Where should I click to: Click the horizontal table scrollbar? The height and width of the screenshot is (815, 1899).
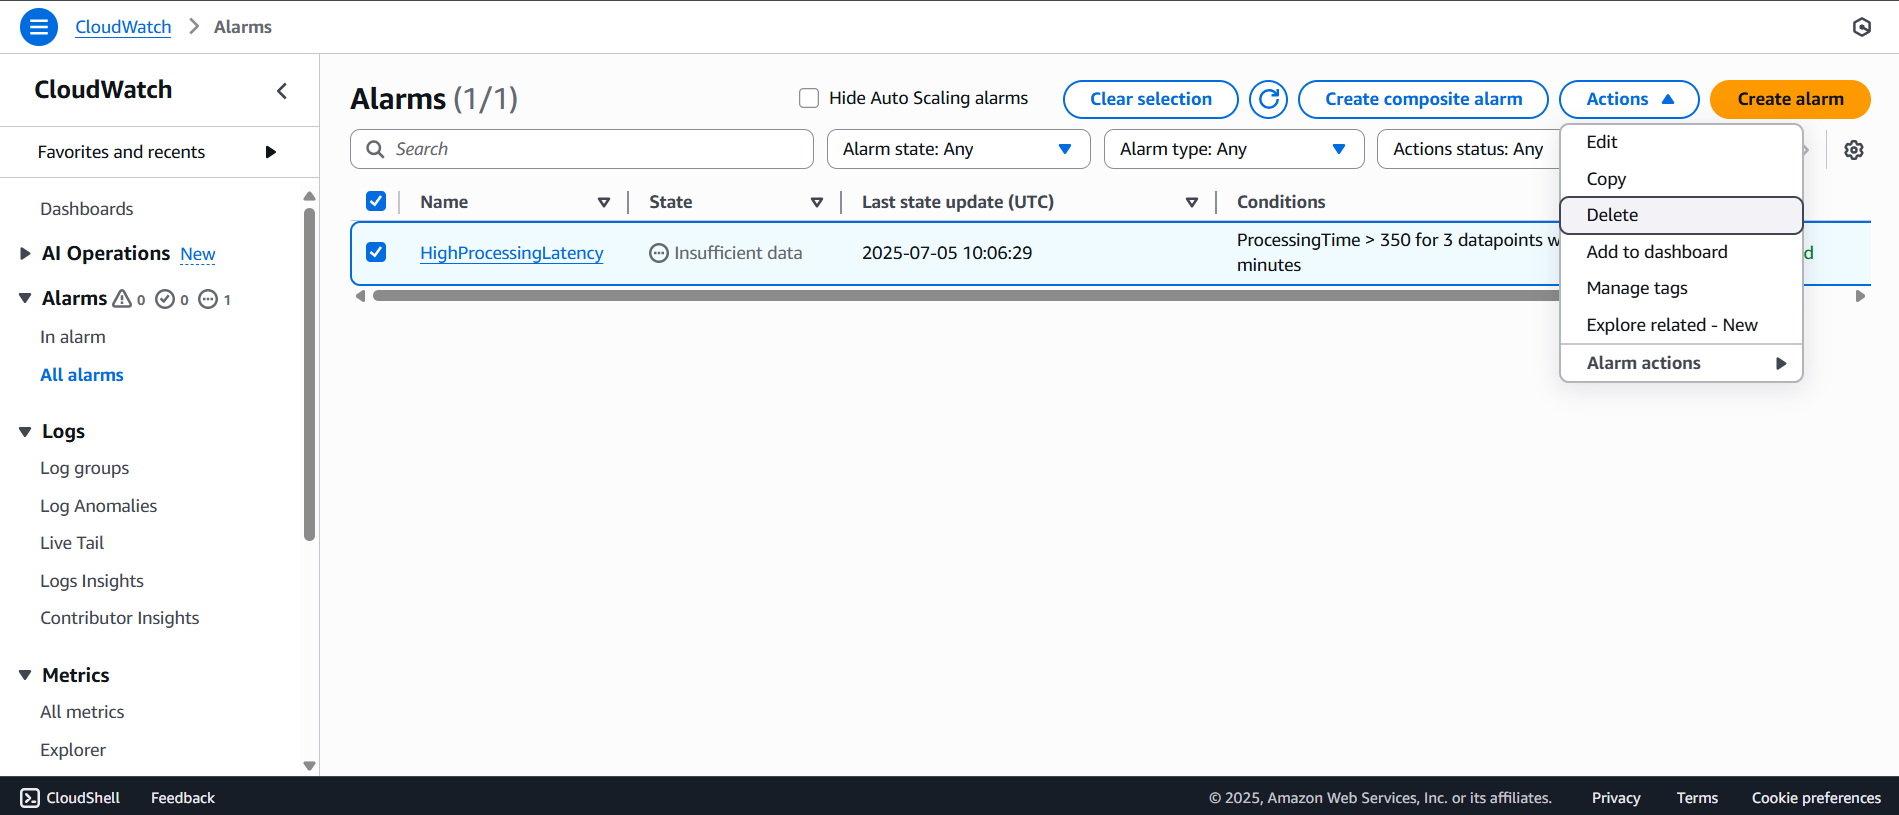point(960,296)
